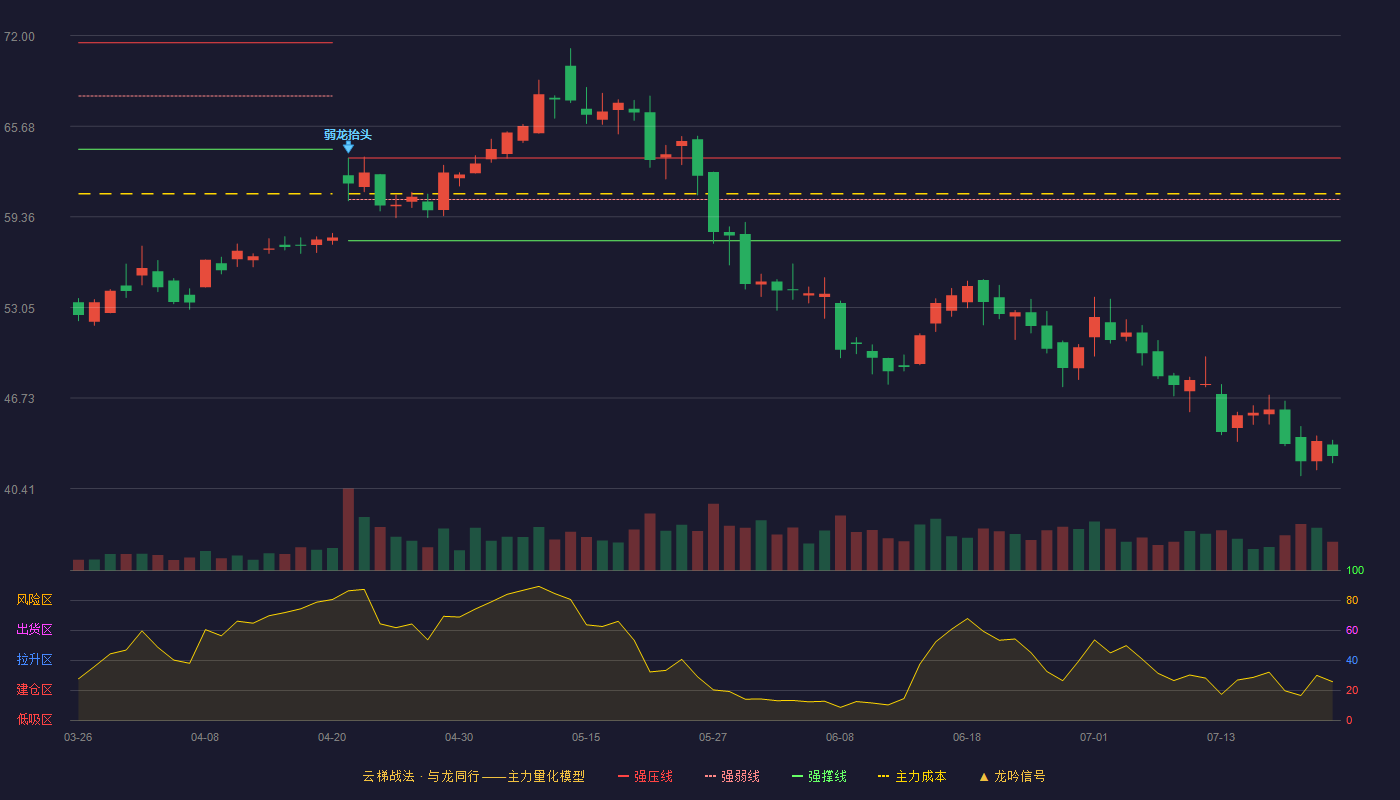The image size is (1400, 800).
Task: Toggle the 强压线 legend series
Action: coord(645,776)
